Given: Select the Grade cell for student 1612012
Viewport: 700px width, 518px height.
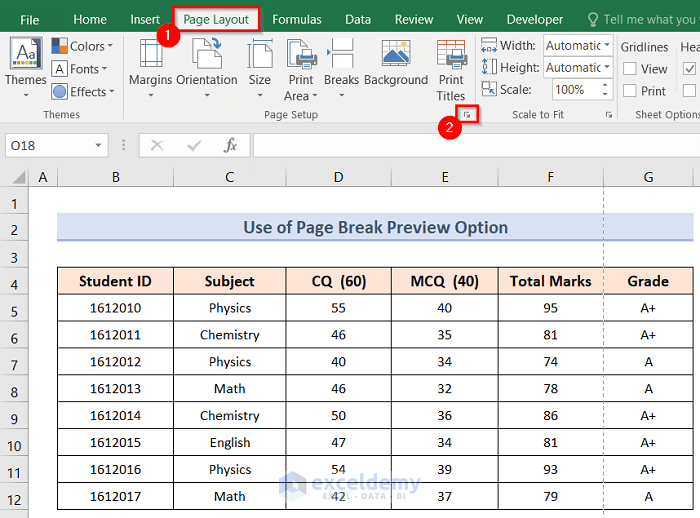Looking at the screenshot, I should [648, 362].
